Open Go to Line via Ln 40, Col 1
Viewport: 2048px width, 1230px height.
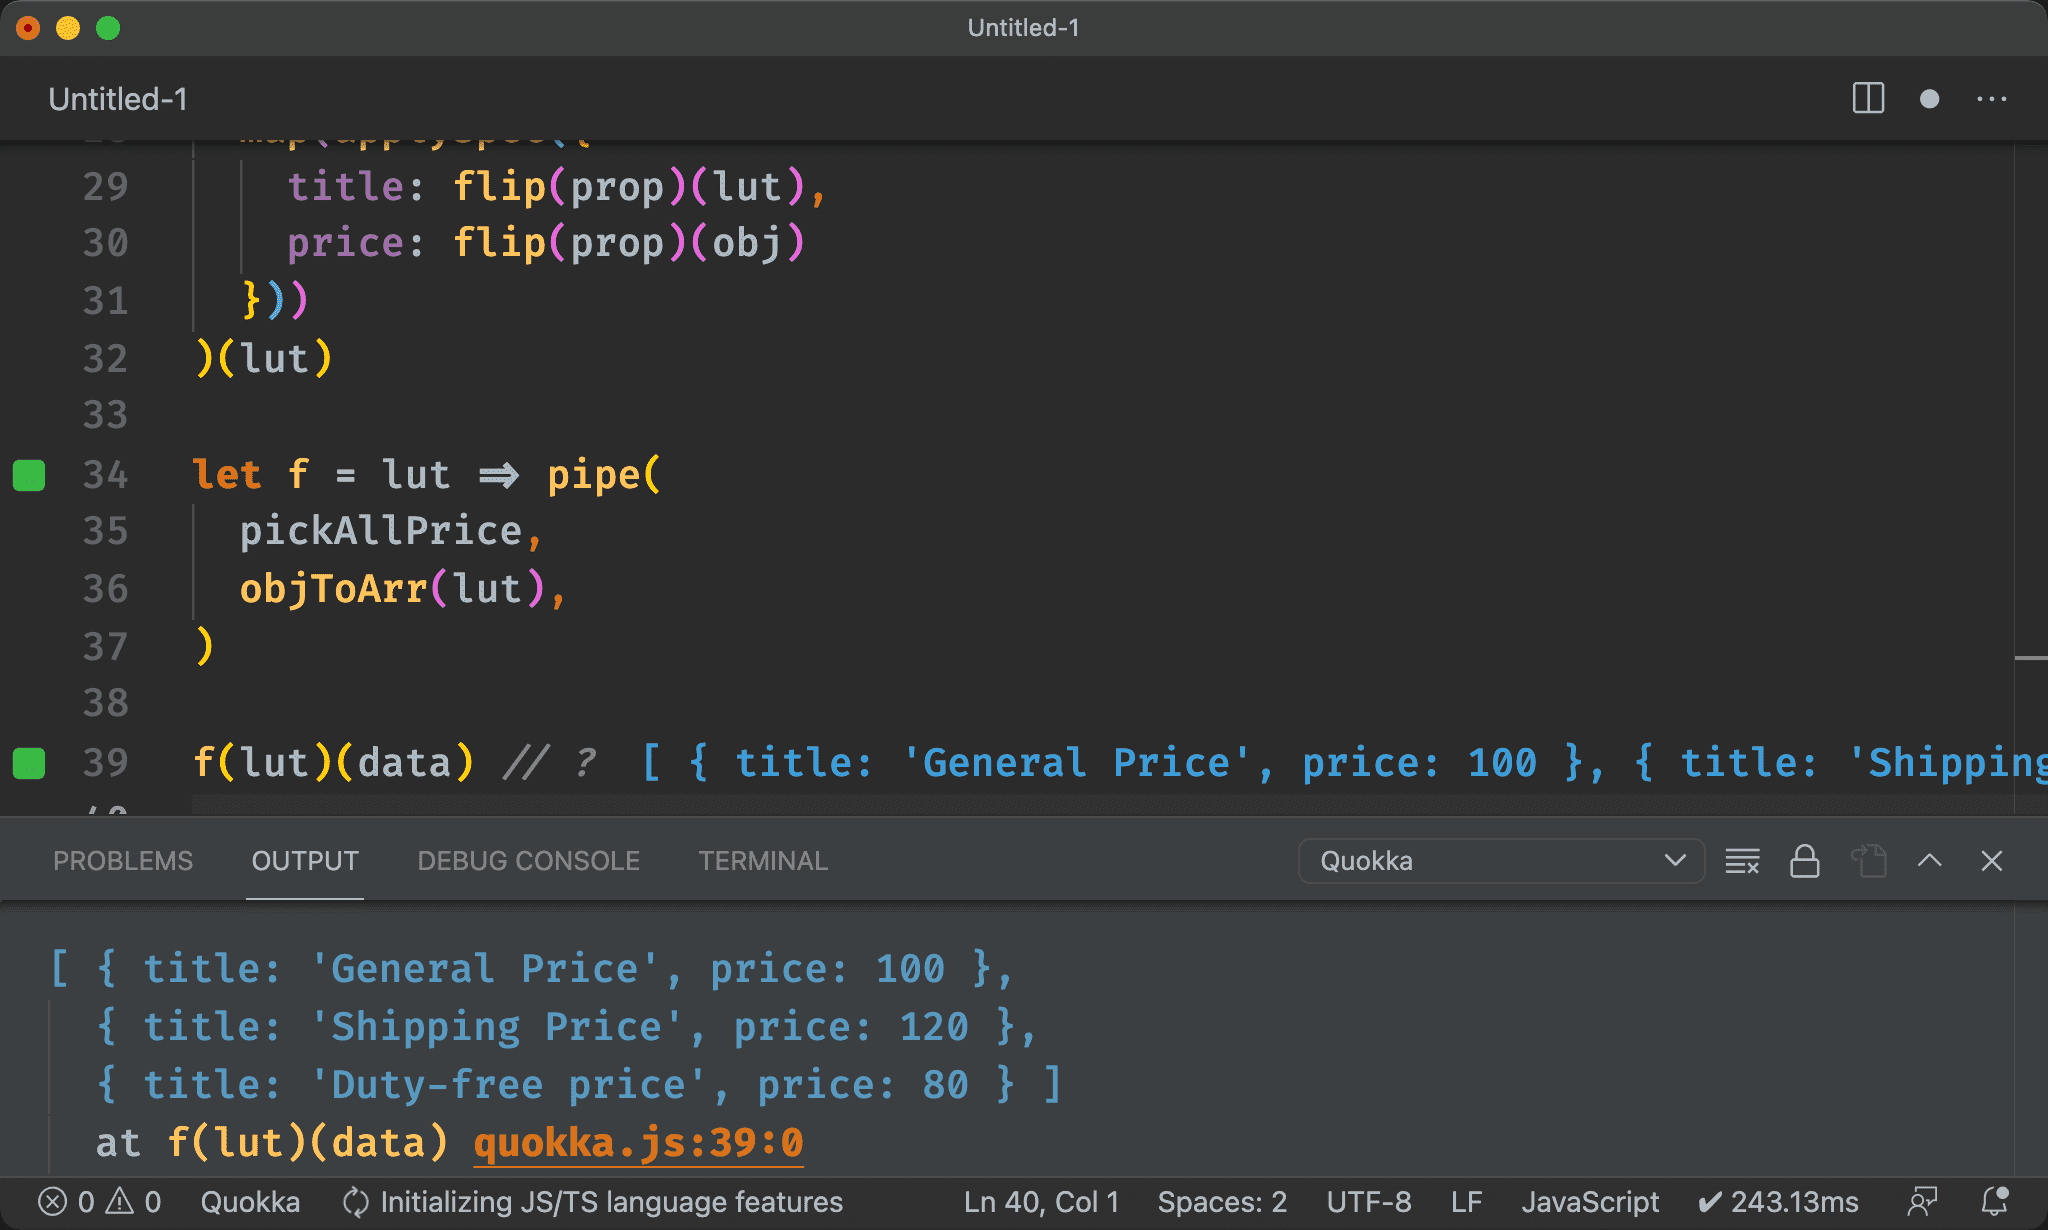tap(1041, 1202)
